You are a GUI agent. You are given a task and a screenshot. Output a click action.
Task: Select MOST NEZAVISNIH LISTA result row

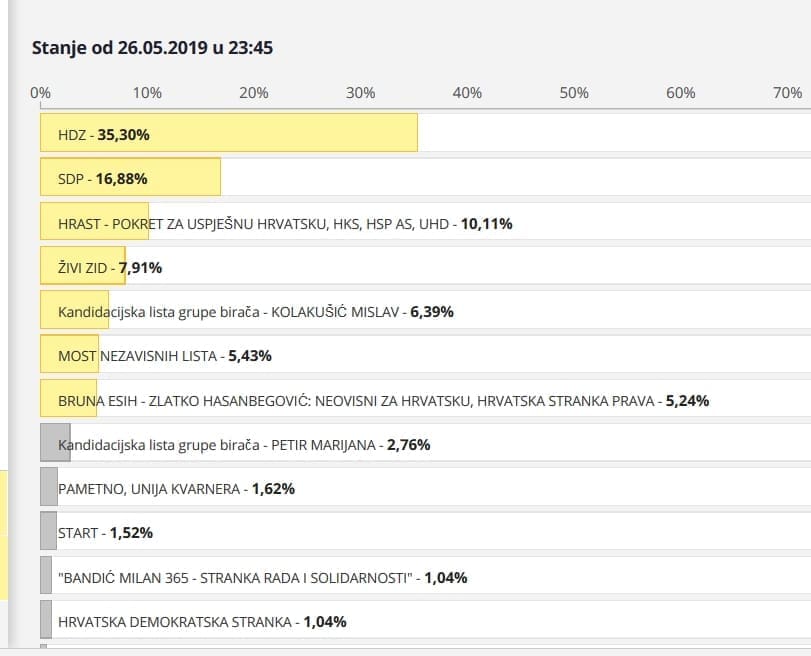[x=165, y=355]
